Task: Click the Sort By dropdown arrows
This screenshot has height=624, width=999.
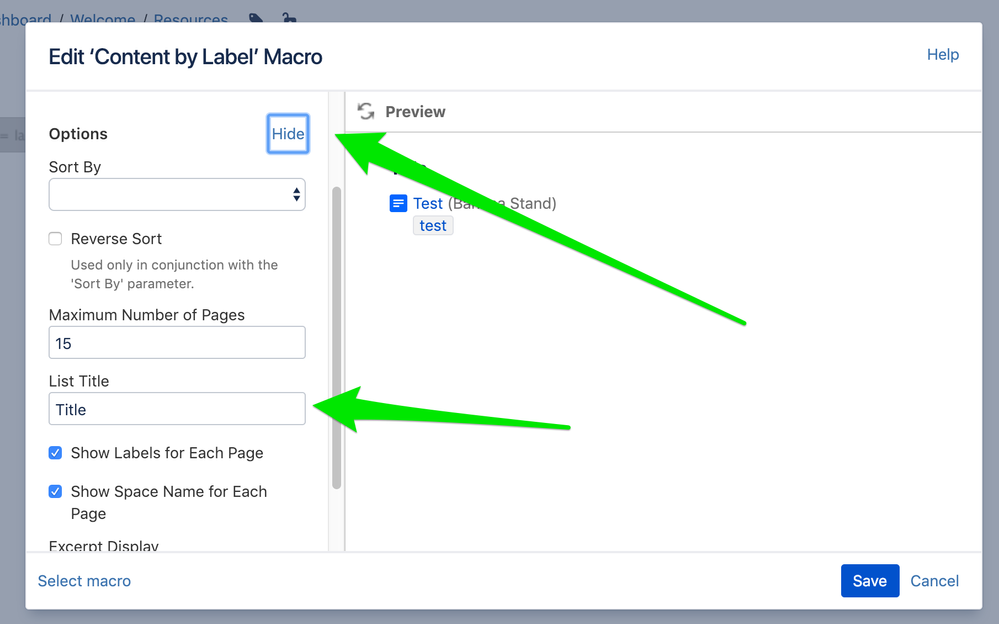Action: (x=296, y=194)
